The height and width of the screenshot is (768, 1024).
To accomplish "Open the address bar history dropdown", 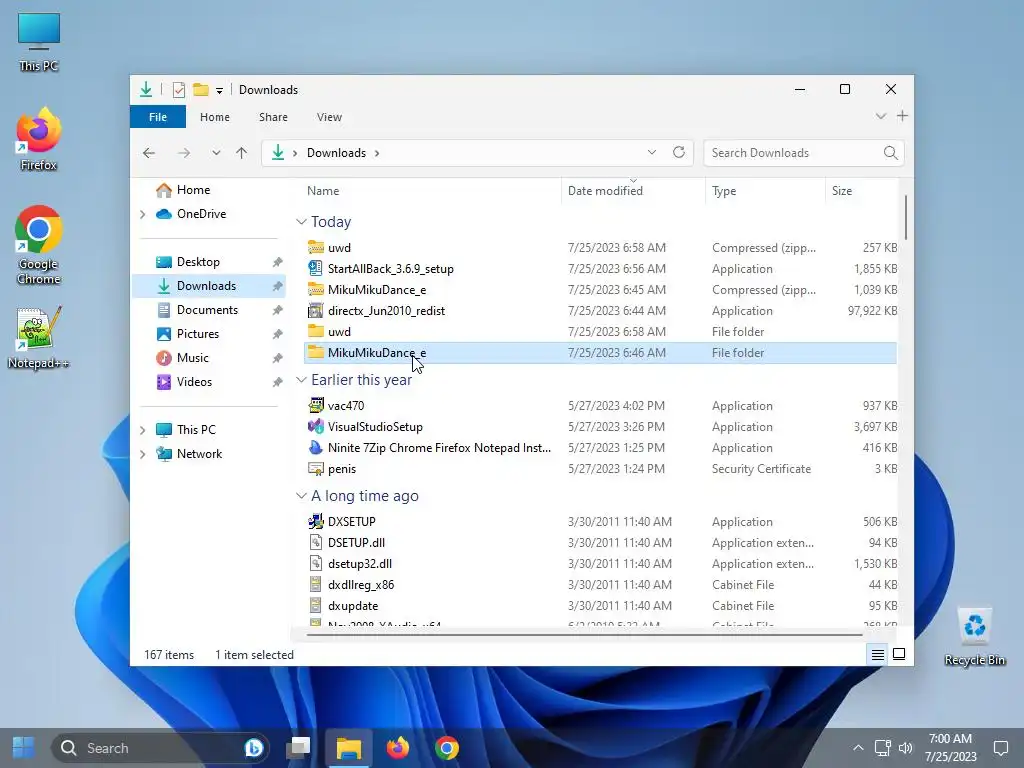I will [x=652, y=152].
